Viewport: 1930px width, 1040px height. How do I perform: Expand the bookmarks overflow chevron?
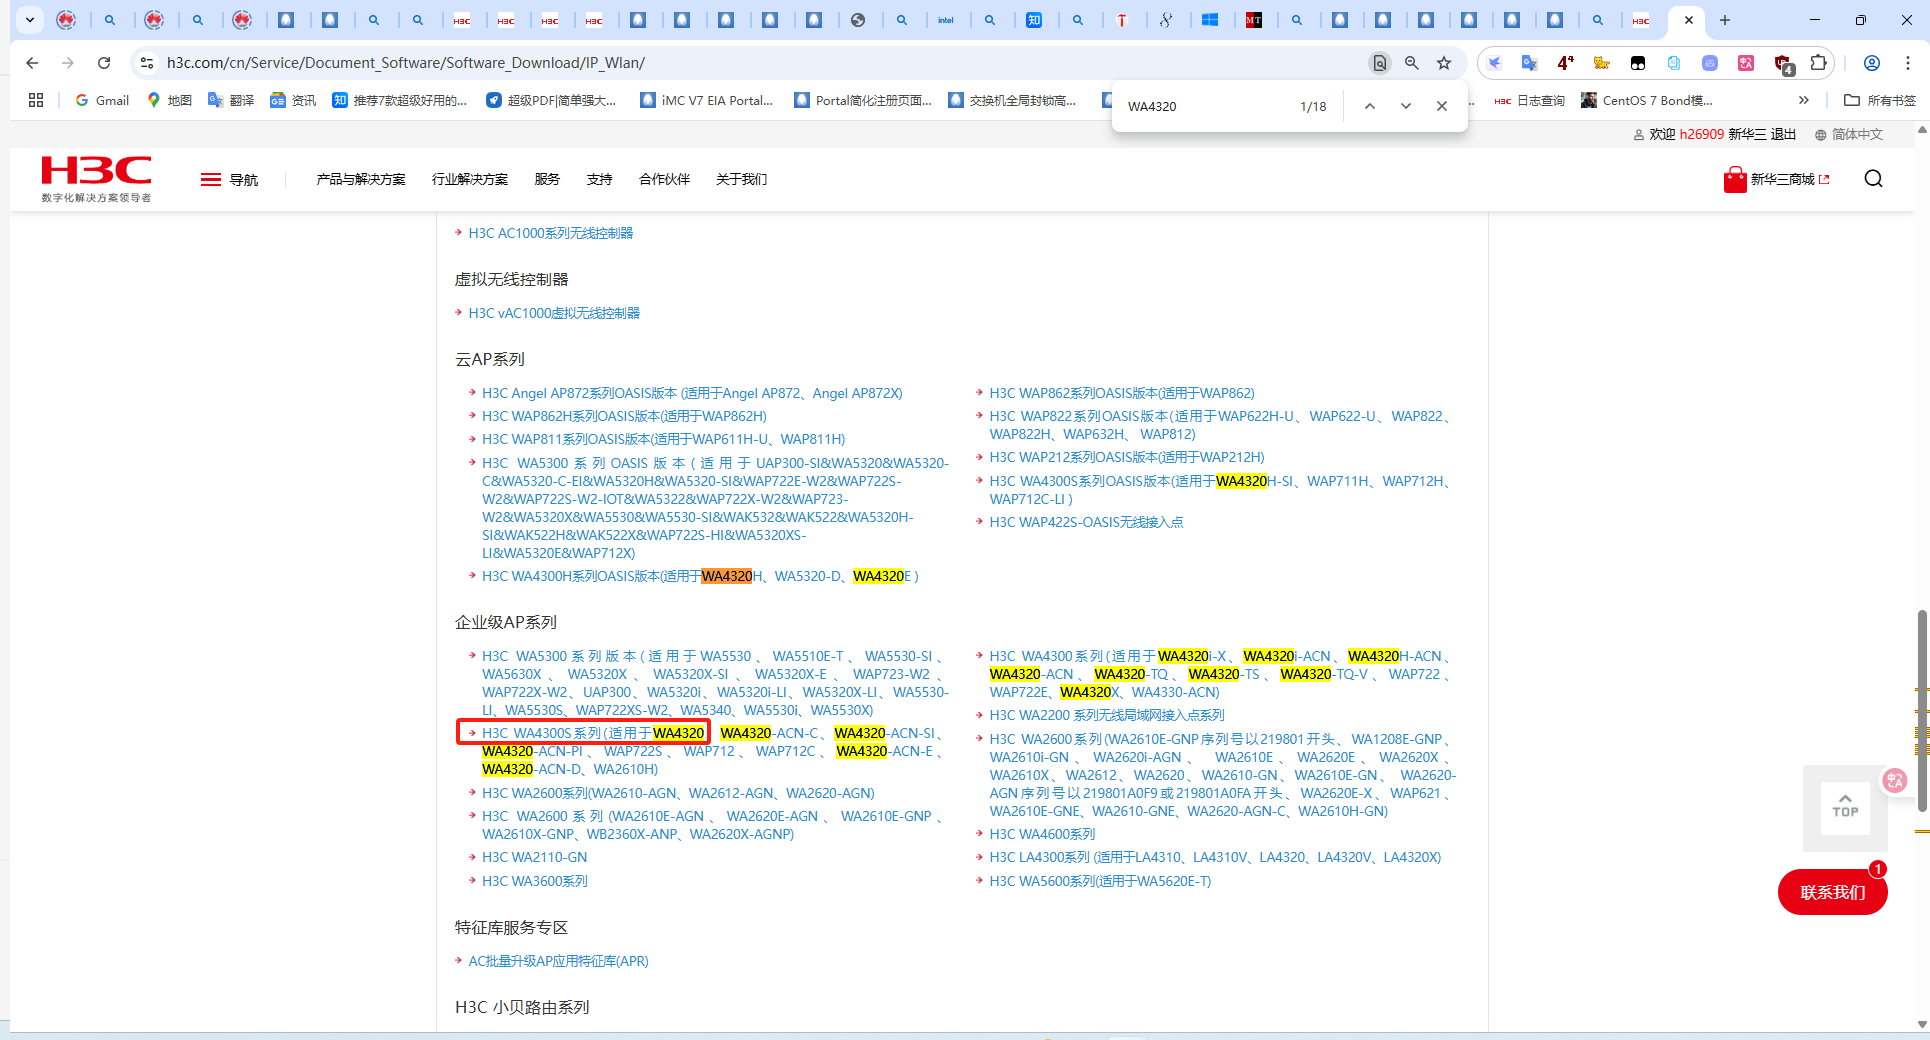(1803, 100)
